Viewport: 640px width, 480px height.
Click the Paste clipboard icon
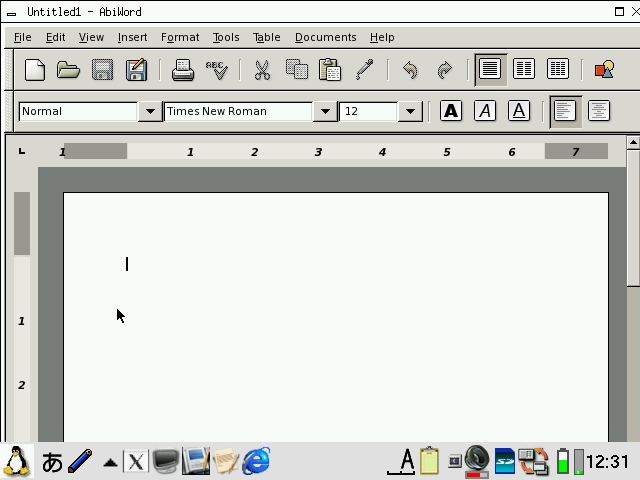click(329, 69)
